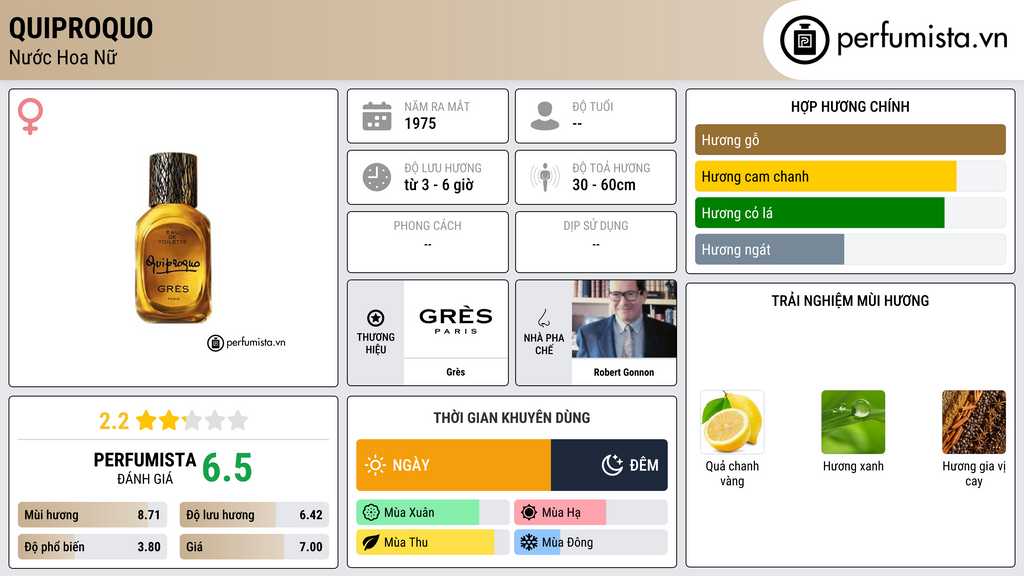Viewport: 1024px width, 576px height.
Task: Click the Mùi hương 8.71 score bar
Action: click(x=92, y=515)
